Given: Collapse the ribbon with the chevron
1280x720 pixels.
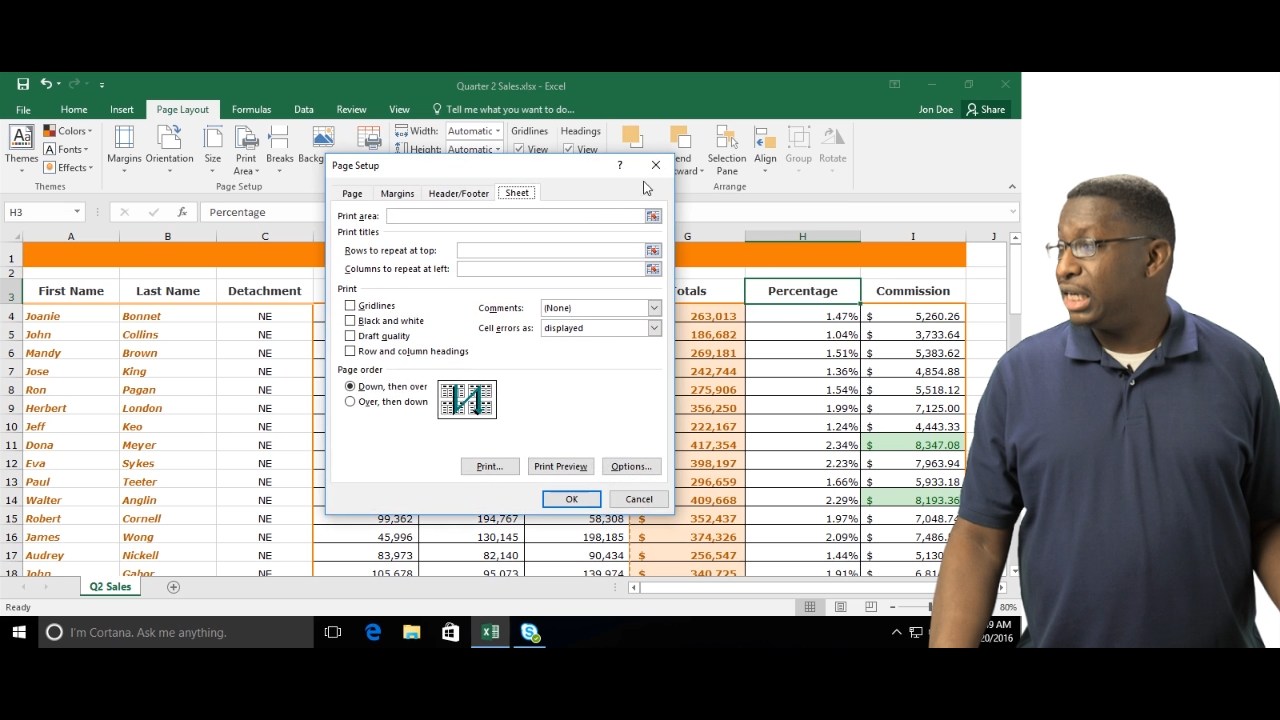Looking at the screenshot, I should pos(1011,186).
